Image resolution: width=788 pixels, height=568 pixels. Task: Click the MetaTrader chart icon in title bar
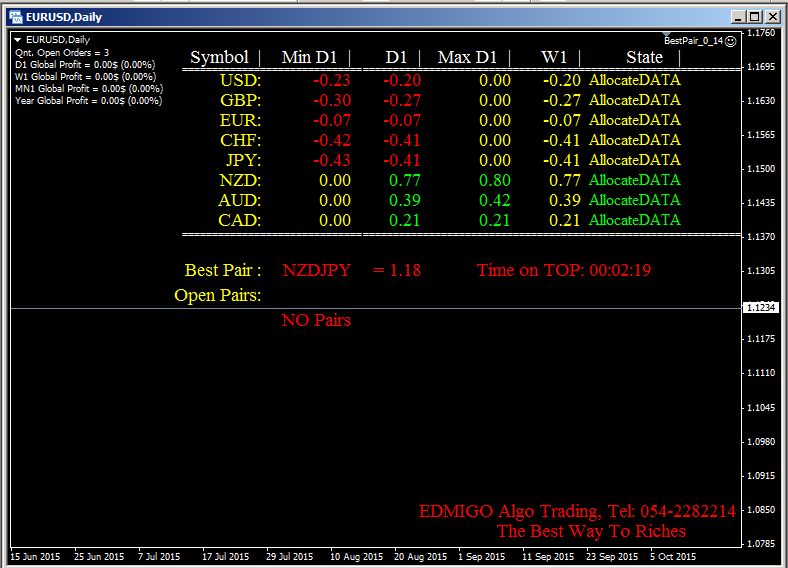(x=16, y=17)
